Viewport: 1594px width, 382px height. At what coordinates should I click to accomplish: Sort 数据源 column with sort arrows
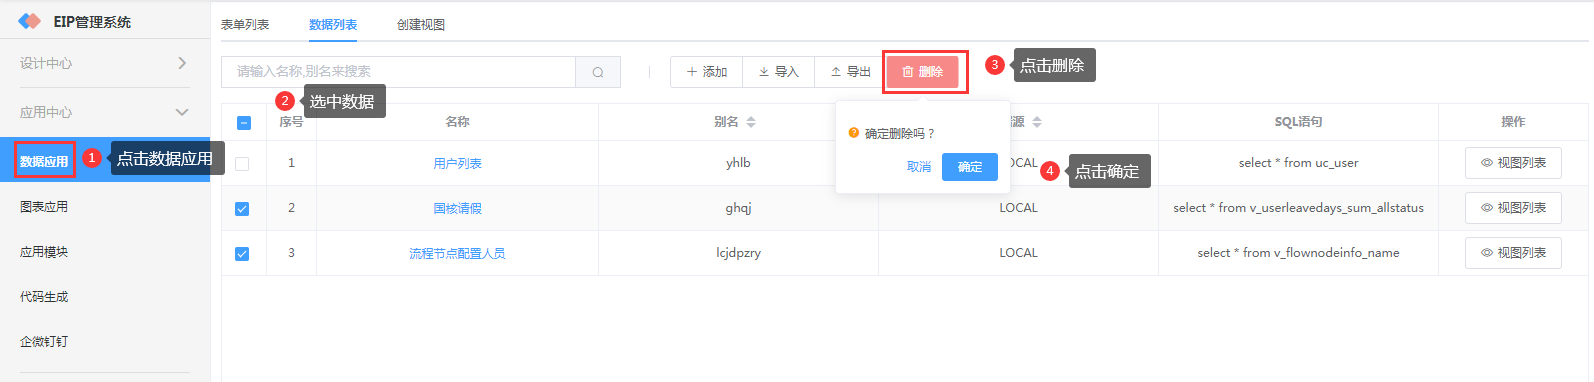tap(1037, 122)
